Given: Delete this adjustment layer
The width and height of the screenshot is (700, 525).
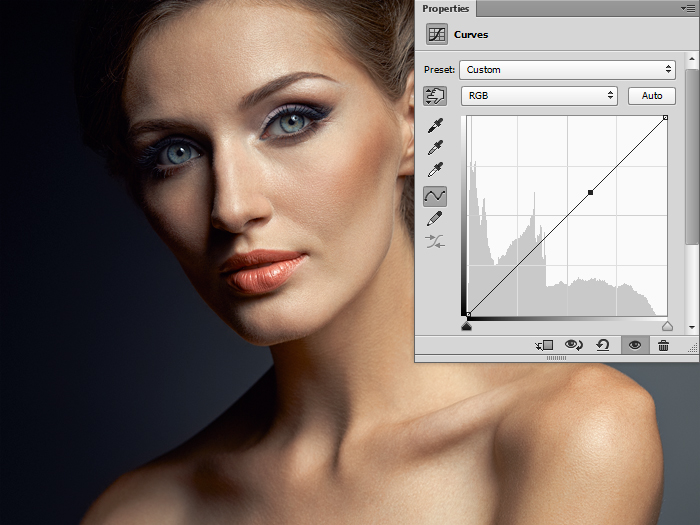Looking at the screenshot, I should tap(663, 345).
